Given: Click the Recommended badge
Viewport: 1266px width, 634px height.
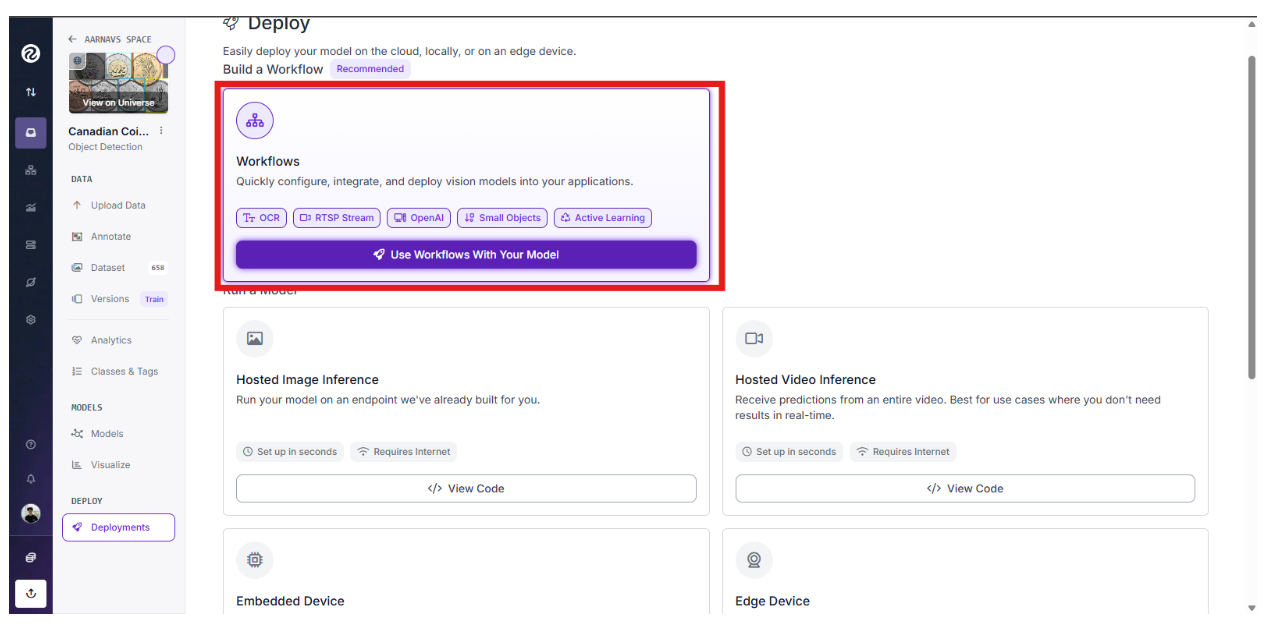Looking at the screenshot, I should point(370,69).
